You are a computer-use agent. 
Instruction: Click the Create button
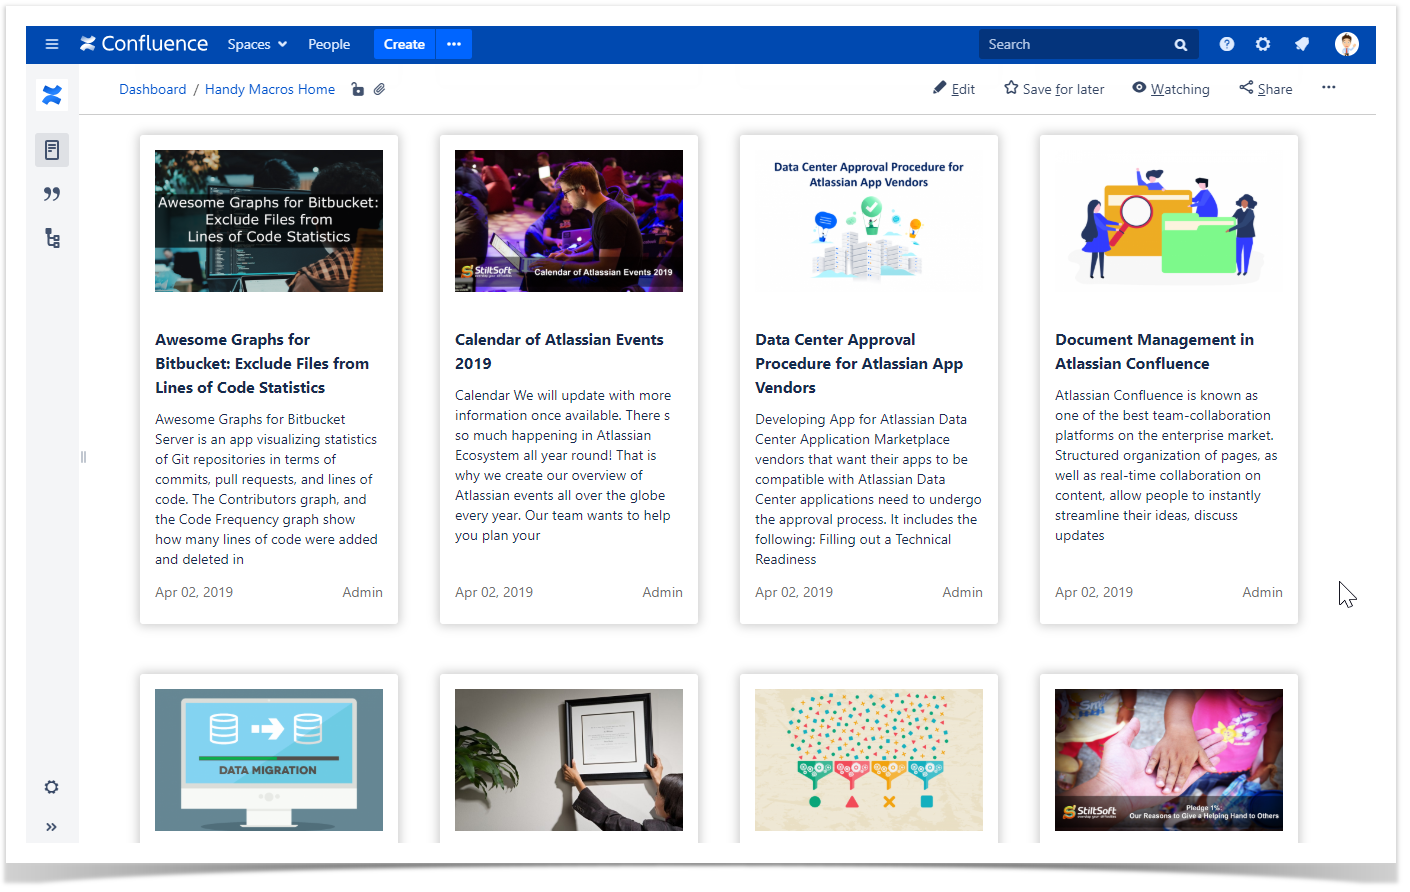click(x=404, y=44)
